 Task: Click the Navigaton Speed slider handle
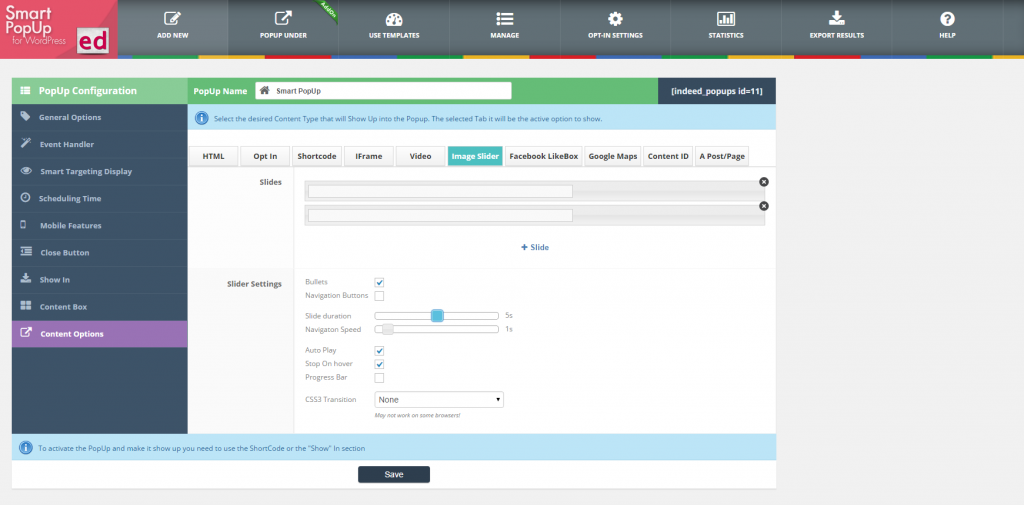click(388, 329)
